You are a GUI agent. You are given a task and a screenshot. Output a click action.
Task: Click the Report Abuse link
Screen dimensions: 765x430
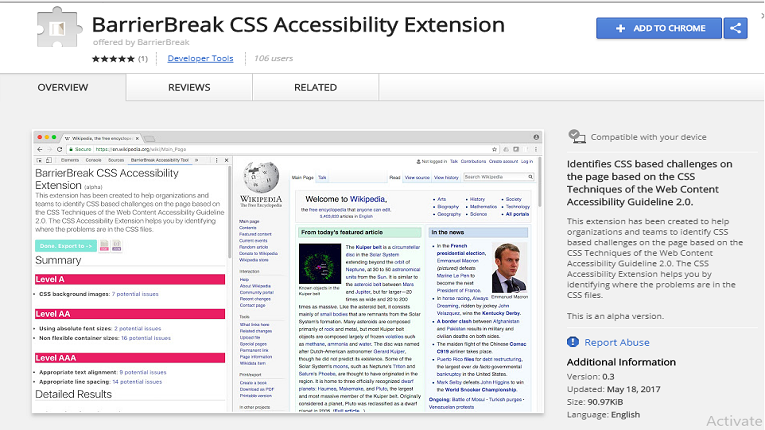pyautogui.click(x=617, y=343)
